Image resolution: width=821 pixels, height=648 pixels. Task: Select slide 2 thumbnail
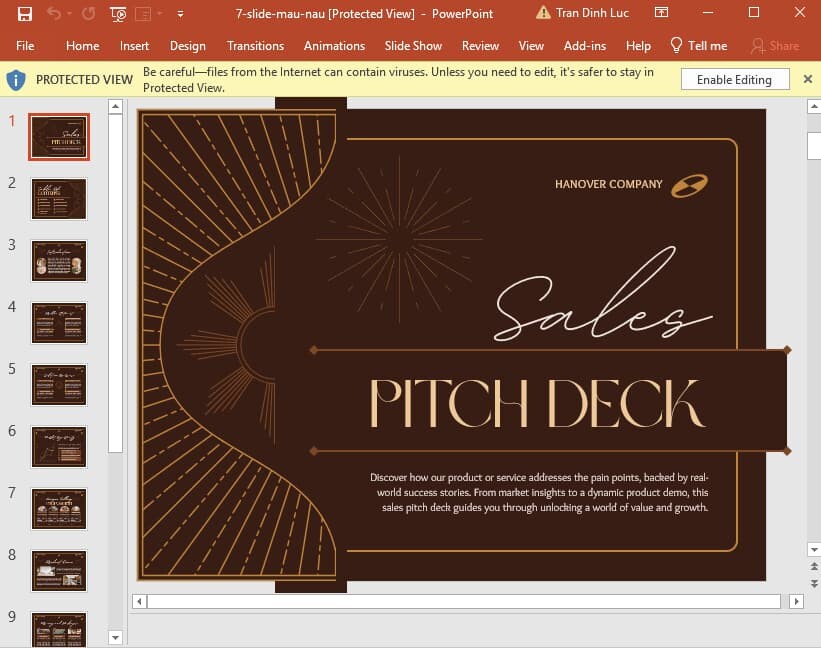click(x=59, y=199)
